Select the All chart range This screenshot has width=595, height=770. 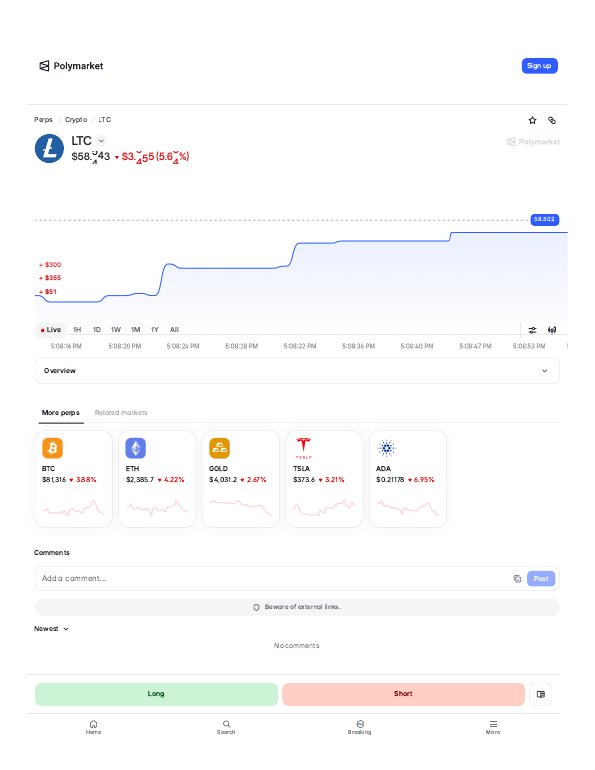point(174,330)
